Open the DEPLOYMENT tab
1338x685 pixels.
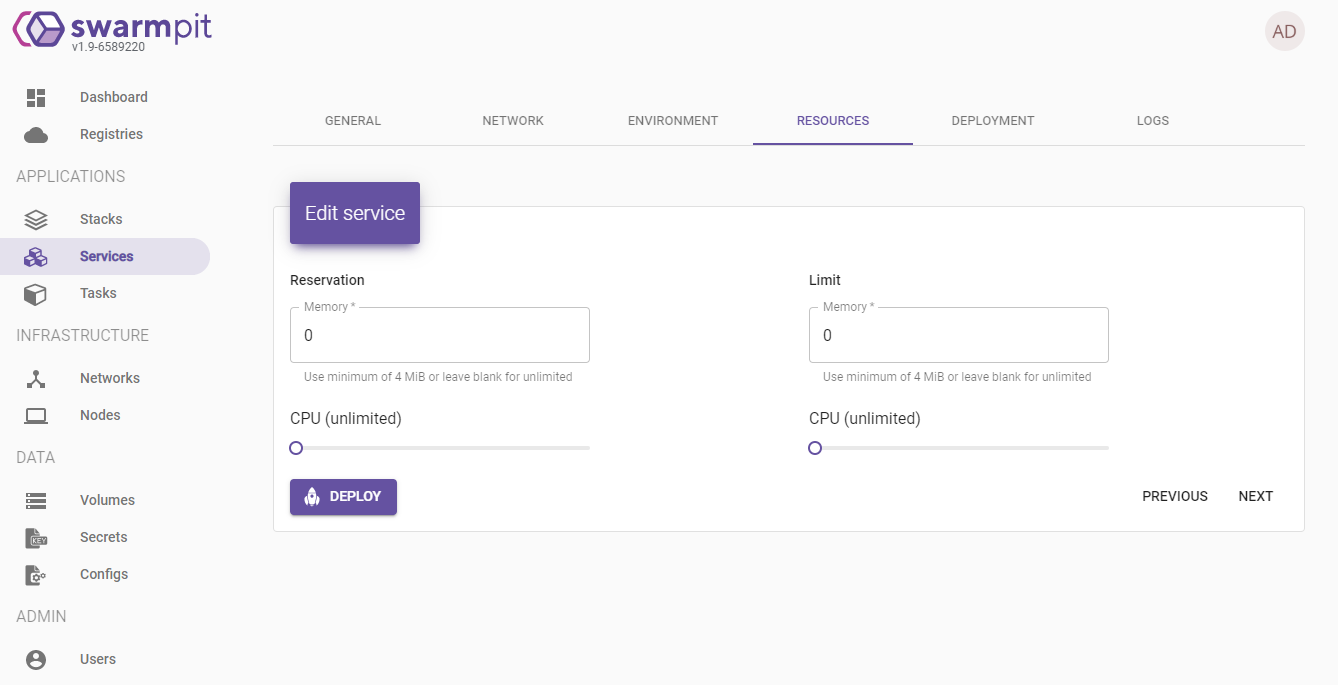(992, 120)
